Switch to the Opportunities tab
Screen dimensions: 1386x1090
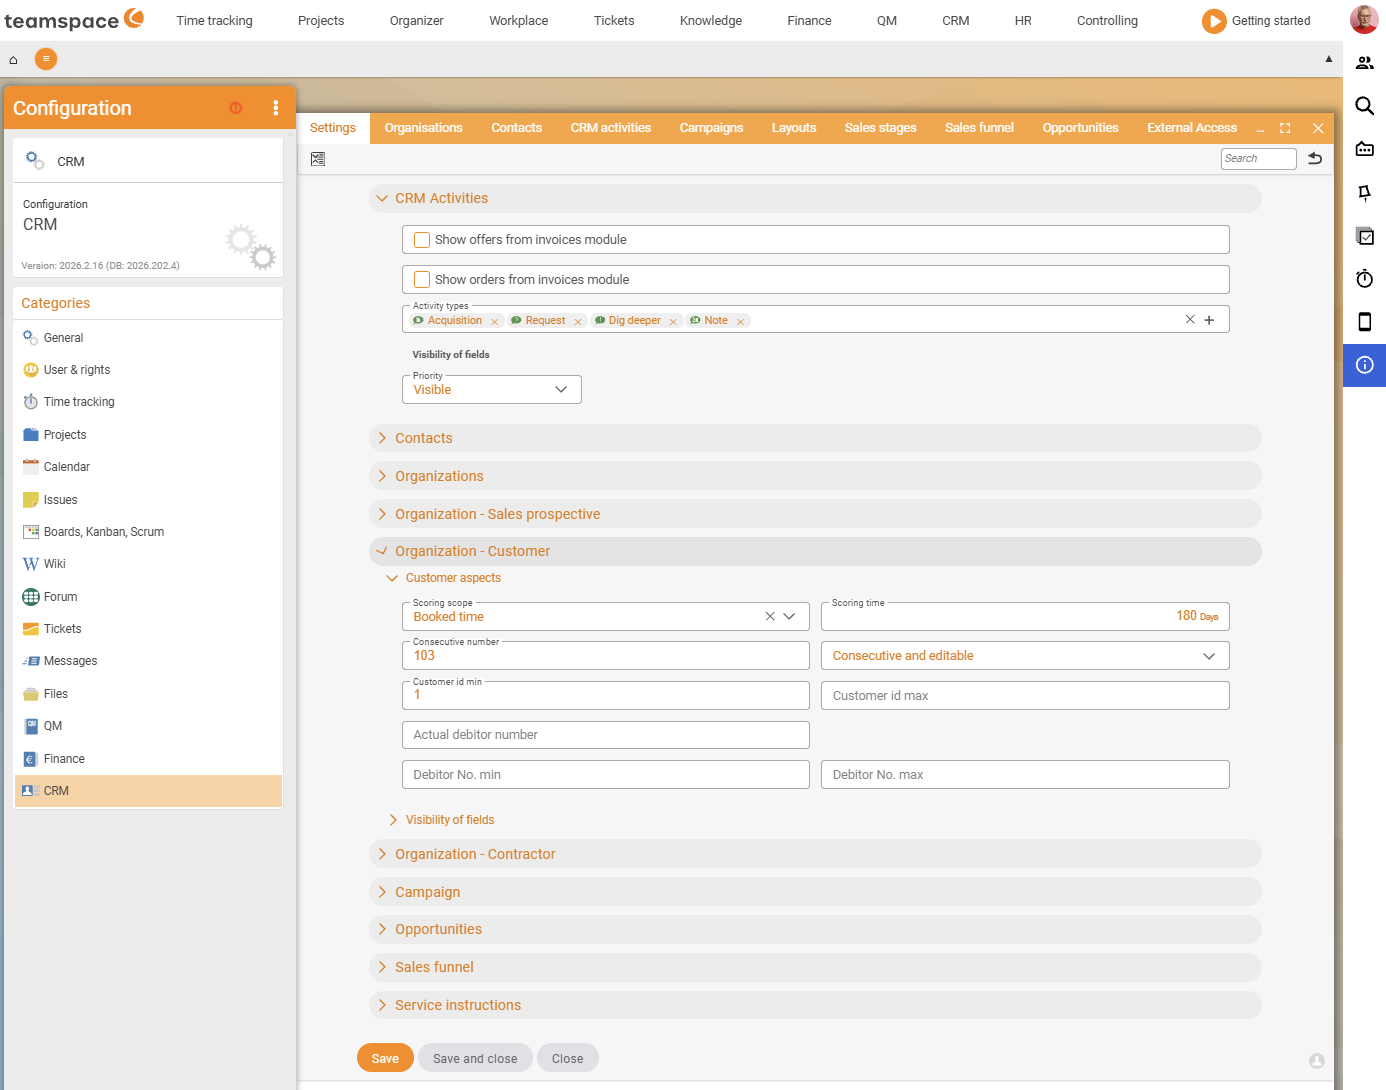tap(1081, 128)
